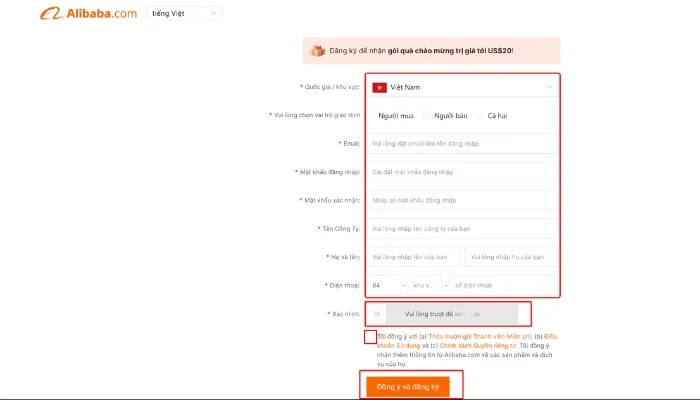Viewport: 700px width, 400px height.
Task: Click the số điện thoại field
Action: click(504, 285)
